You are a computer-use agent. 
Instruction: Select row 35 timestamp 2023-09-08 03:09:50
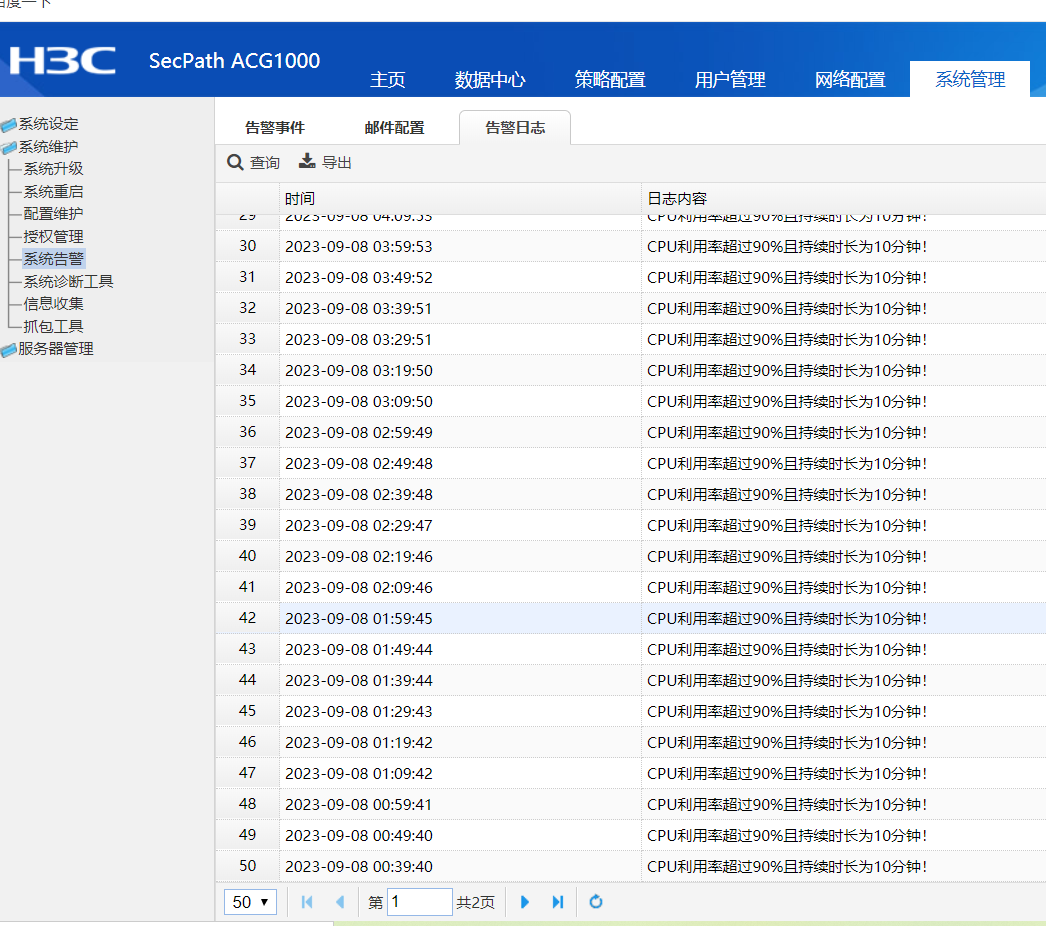pyautogui.click(x=359, y=402)
